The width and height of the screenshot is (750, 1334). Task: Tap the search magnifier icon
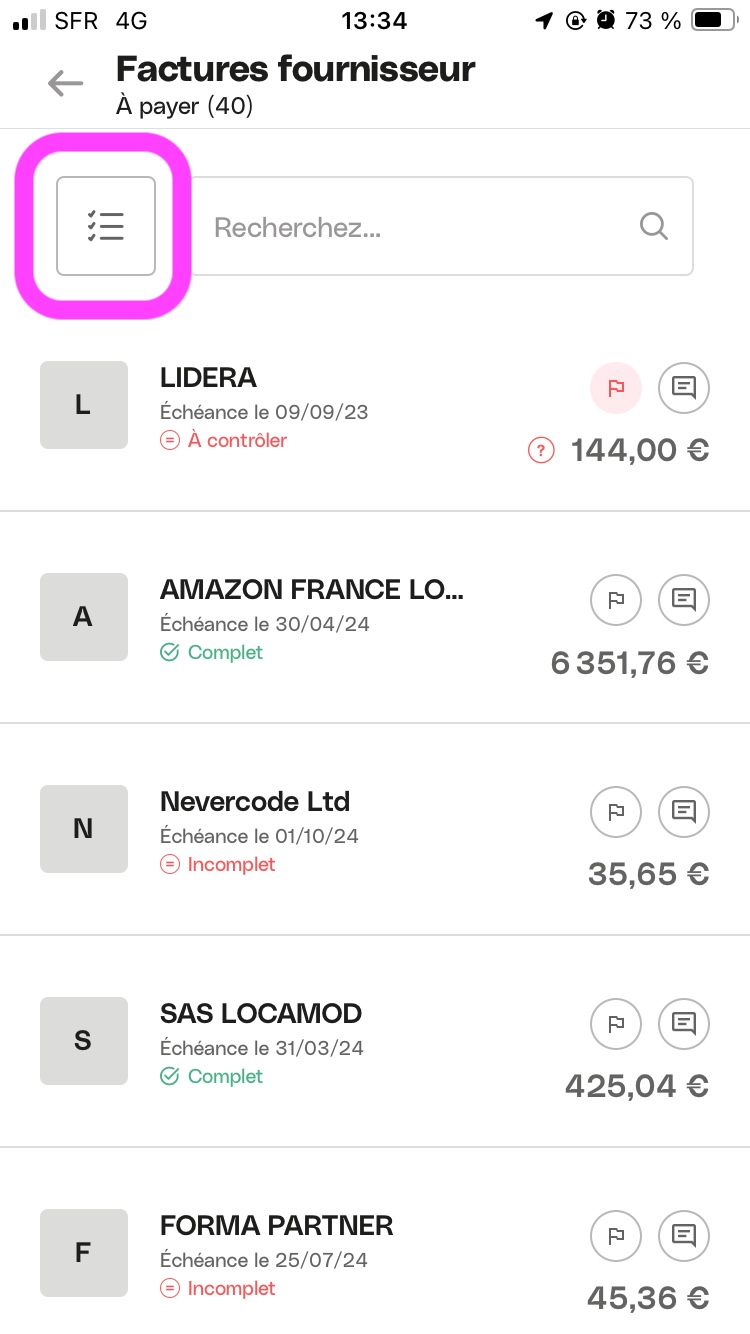coord(653,226)
